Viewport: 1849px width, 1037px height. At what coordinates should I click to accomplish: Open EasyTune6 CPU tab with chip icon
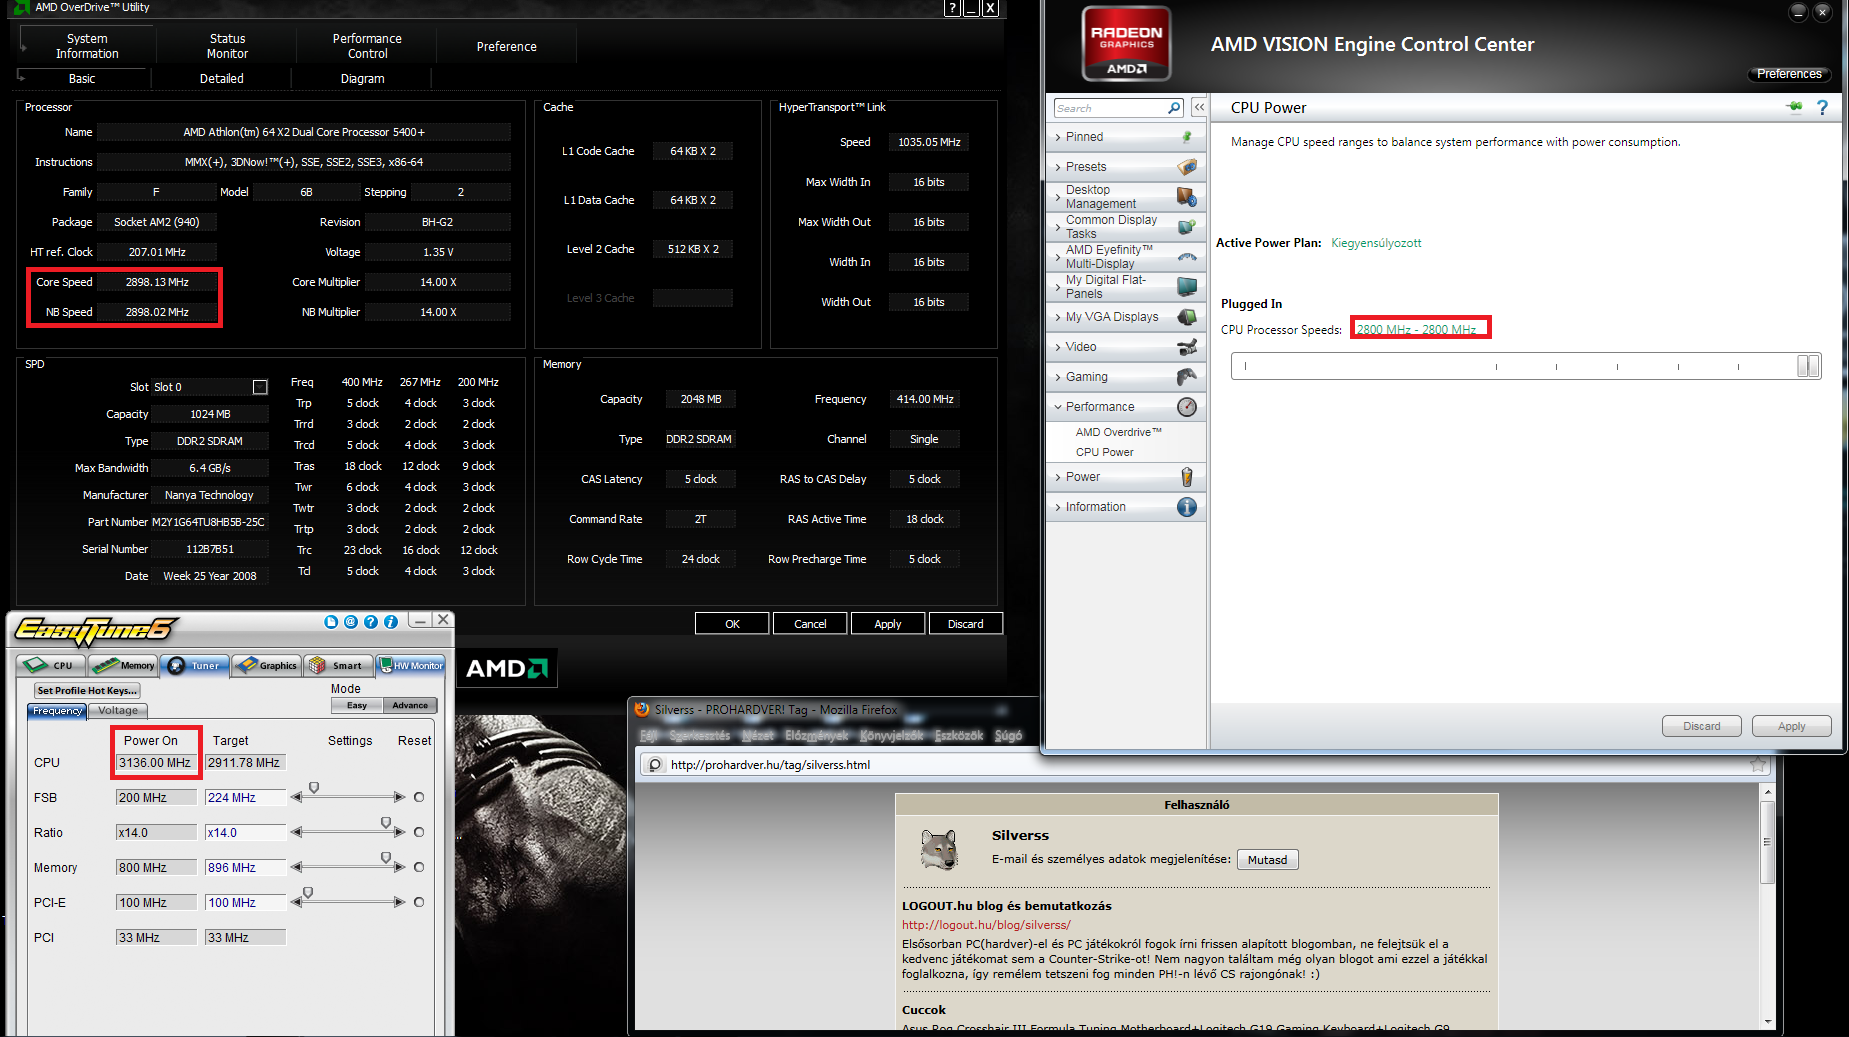(x=51, y=665)
